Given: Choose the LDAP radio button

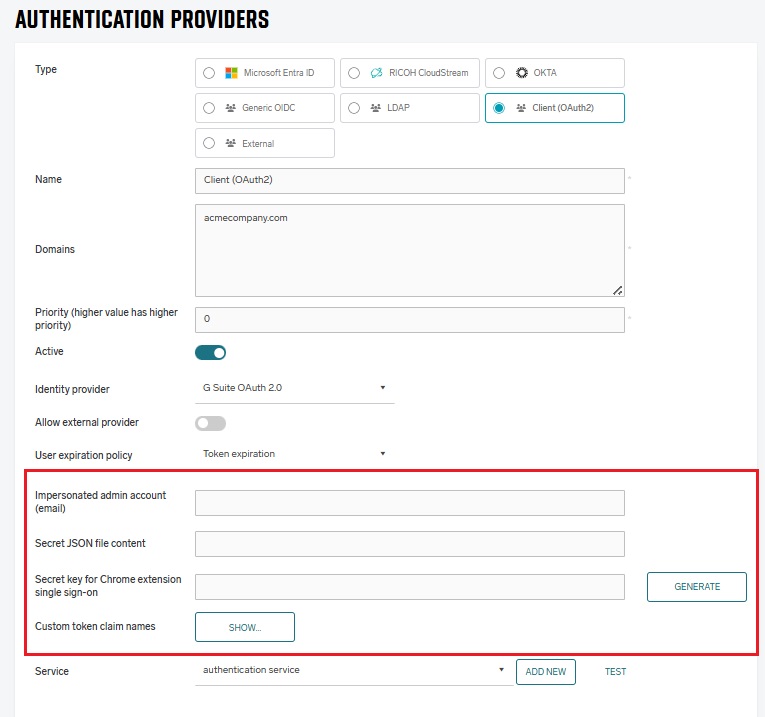Looking at the screenshot, I should pos(354,108).
